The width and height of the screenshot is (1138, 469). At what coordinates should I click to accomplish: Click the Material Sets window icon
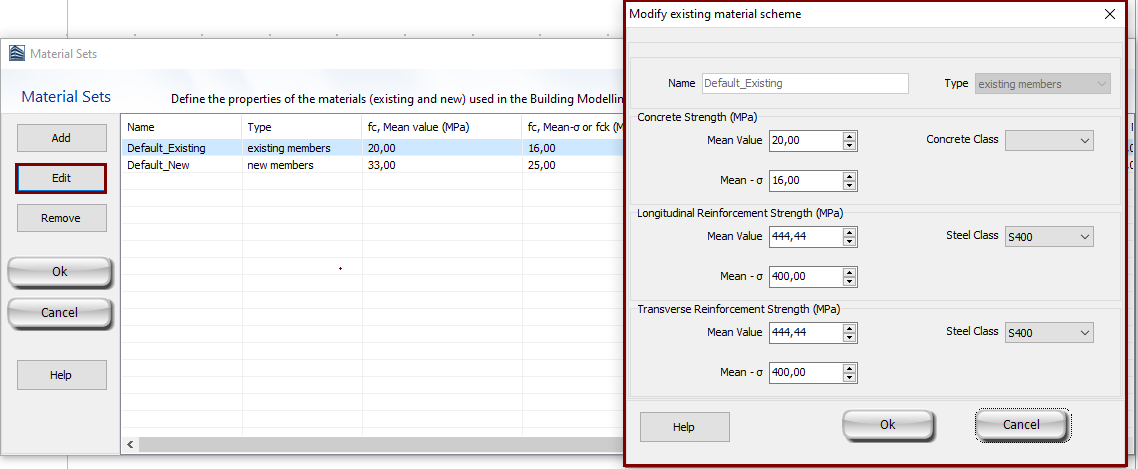tap(17, 54)
